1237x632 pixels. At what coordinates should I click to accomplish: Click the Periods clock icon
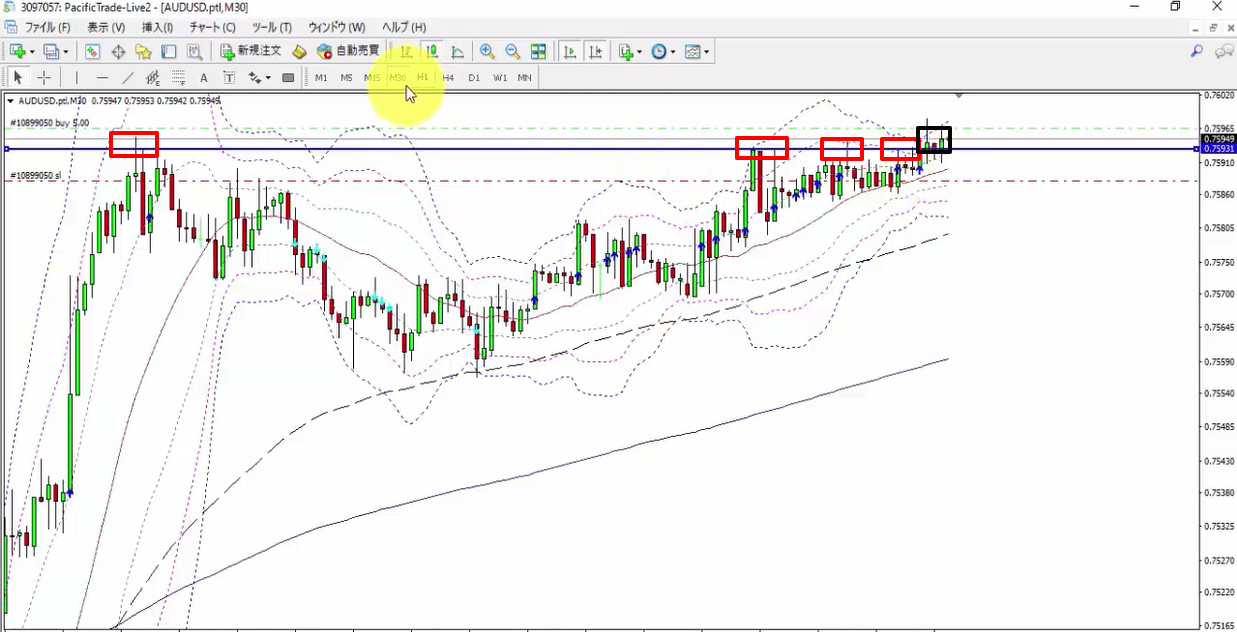tap(658, 51)
